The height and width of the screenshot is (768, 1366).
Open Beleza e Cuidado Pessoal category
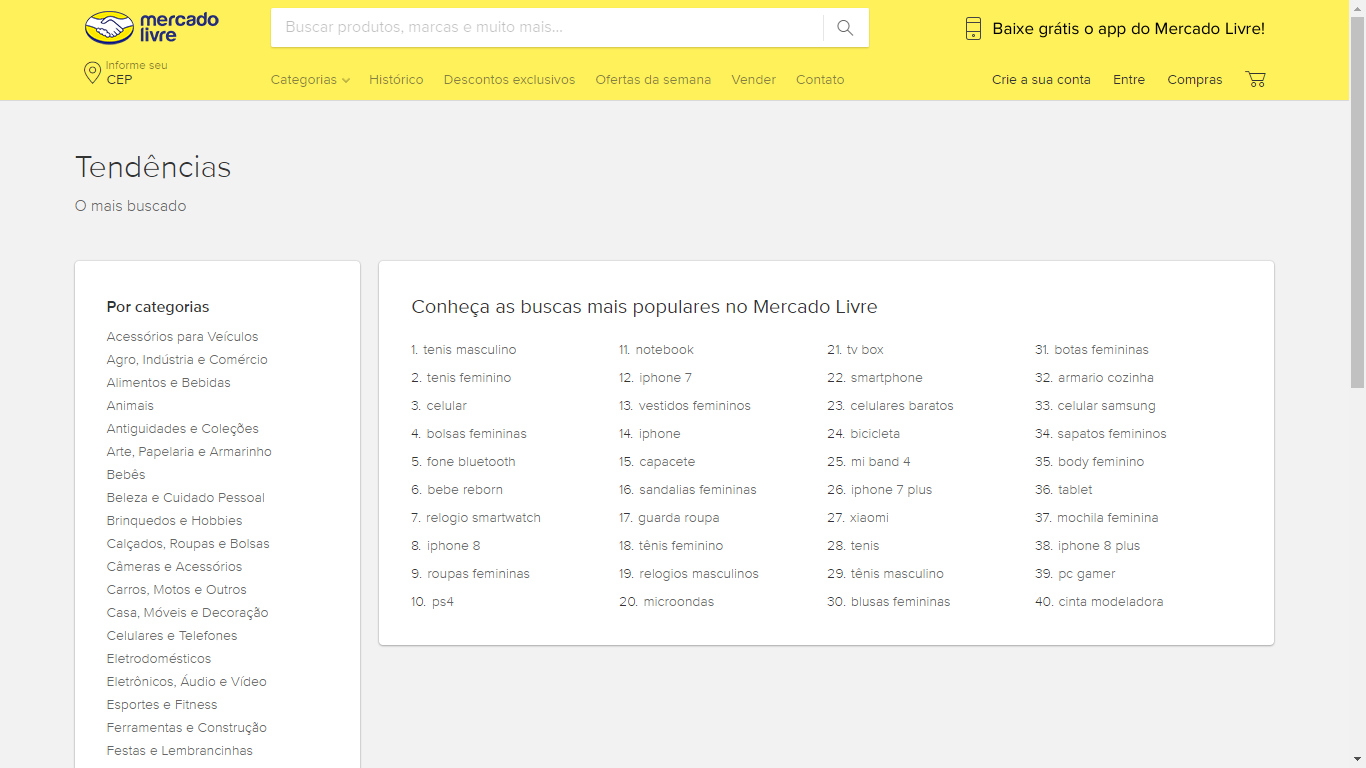coord(185,498)
